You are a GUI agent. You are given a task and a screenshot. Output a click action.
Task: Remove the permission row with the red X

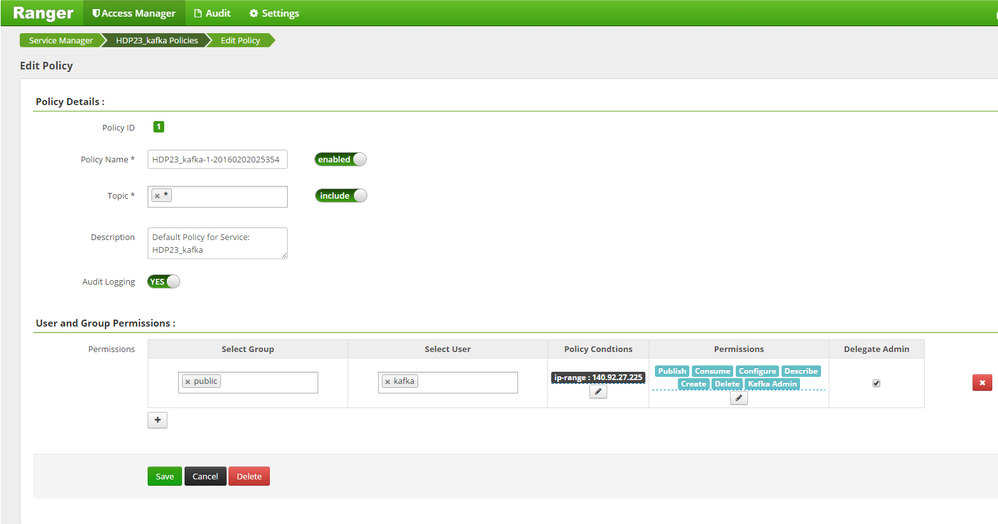pyautogui.click(x=982, y=383)
